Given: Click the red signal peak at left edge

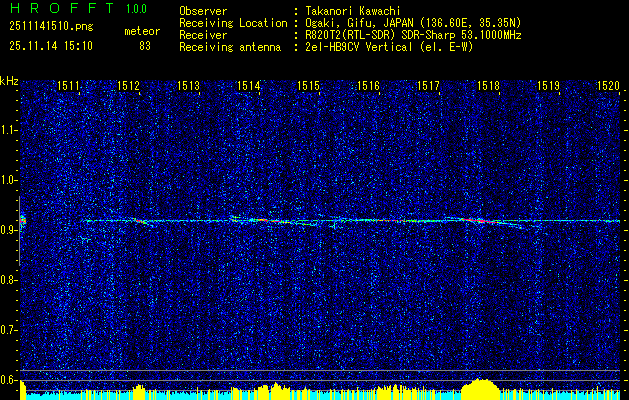Looking at the screenshot, I should (22, 220).
